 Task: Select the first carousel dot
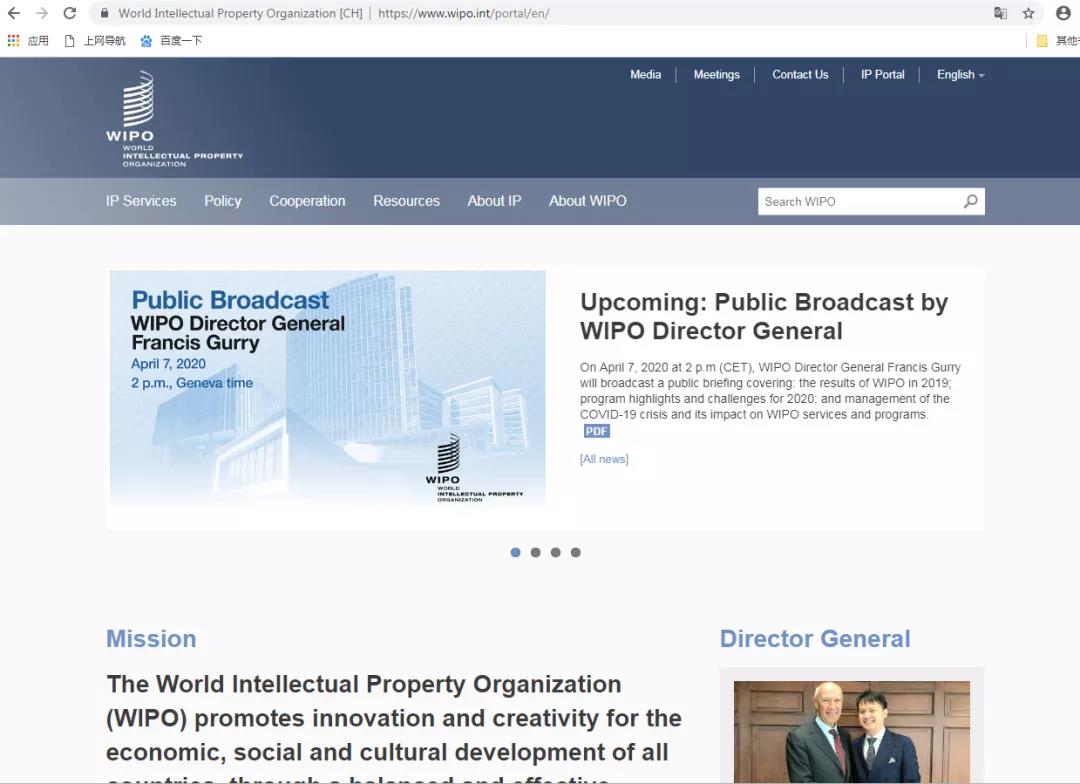515,553
